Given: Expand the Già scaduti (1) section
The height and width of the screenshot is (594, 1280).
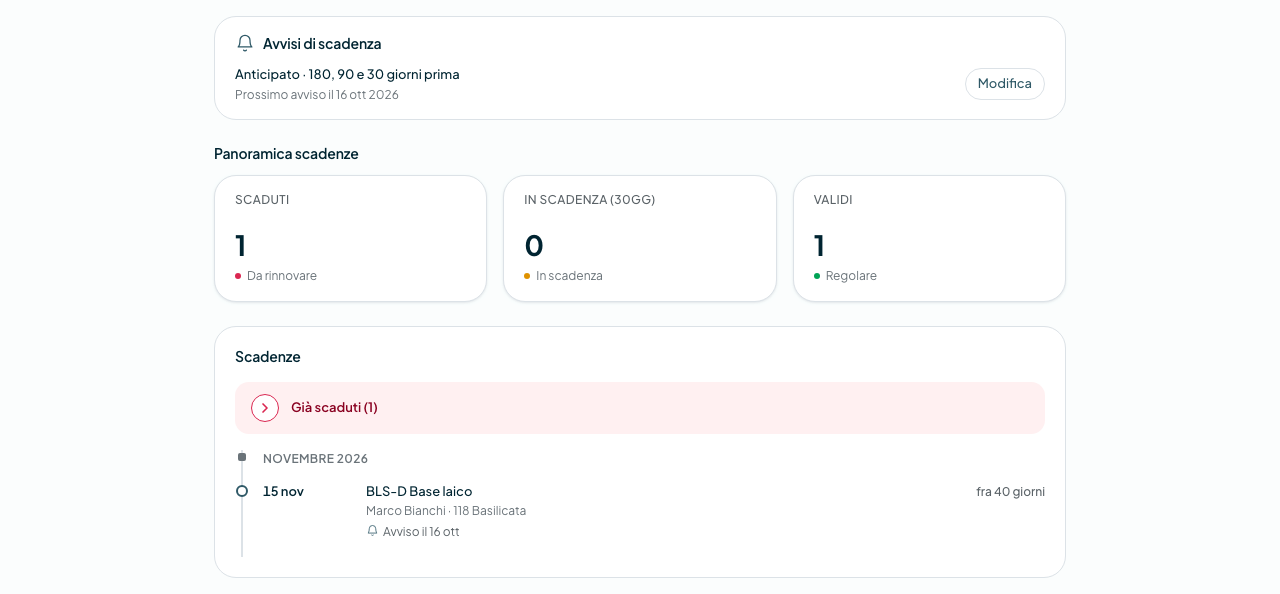Looking at the screenshot, I should tap(640, 408).
